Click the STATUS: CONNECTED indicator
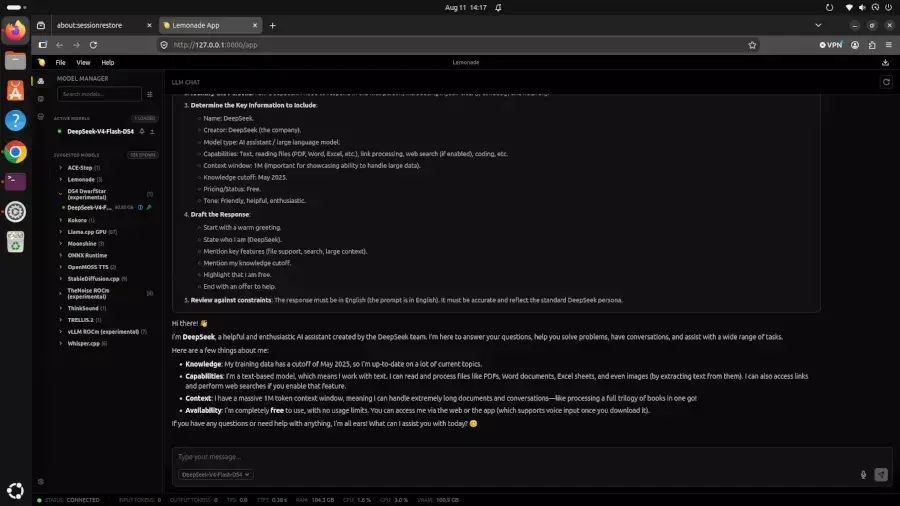The image size is (900, 506). [69, 500]
